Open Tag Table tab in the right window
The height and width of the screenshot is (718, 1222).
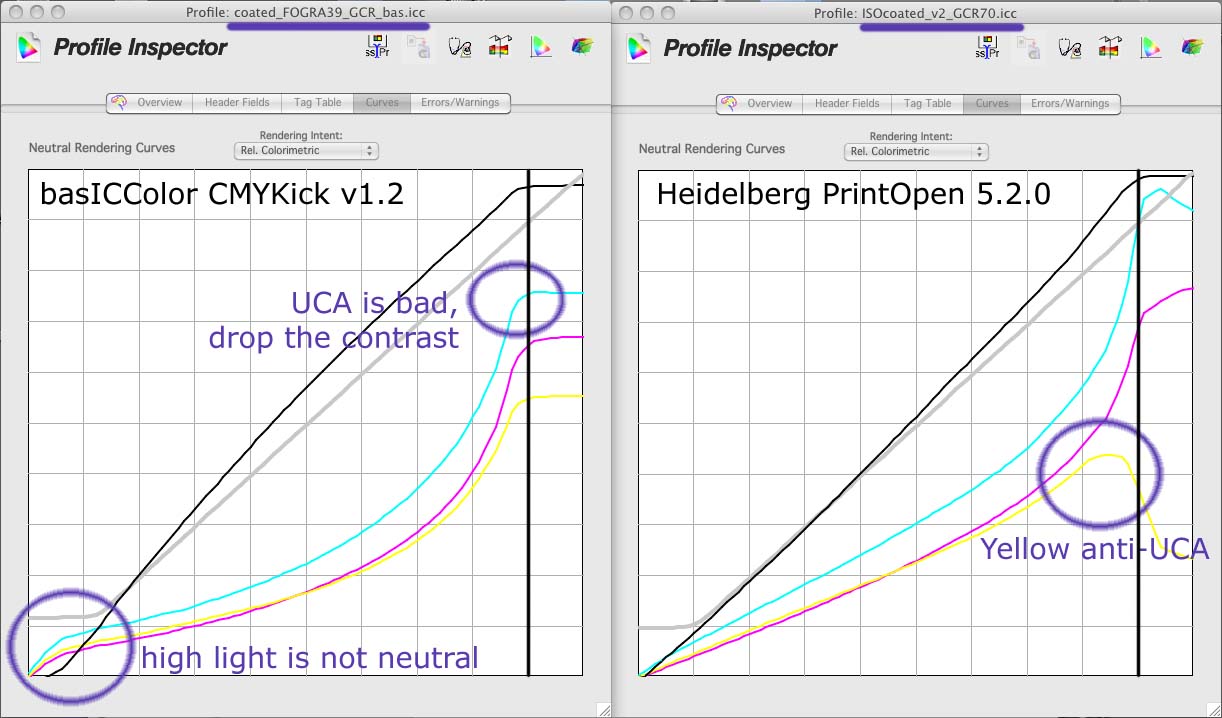[x=927, y=103]
